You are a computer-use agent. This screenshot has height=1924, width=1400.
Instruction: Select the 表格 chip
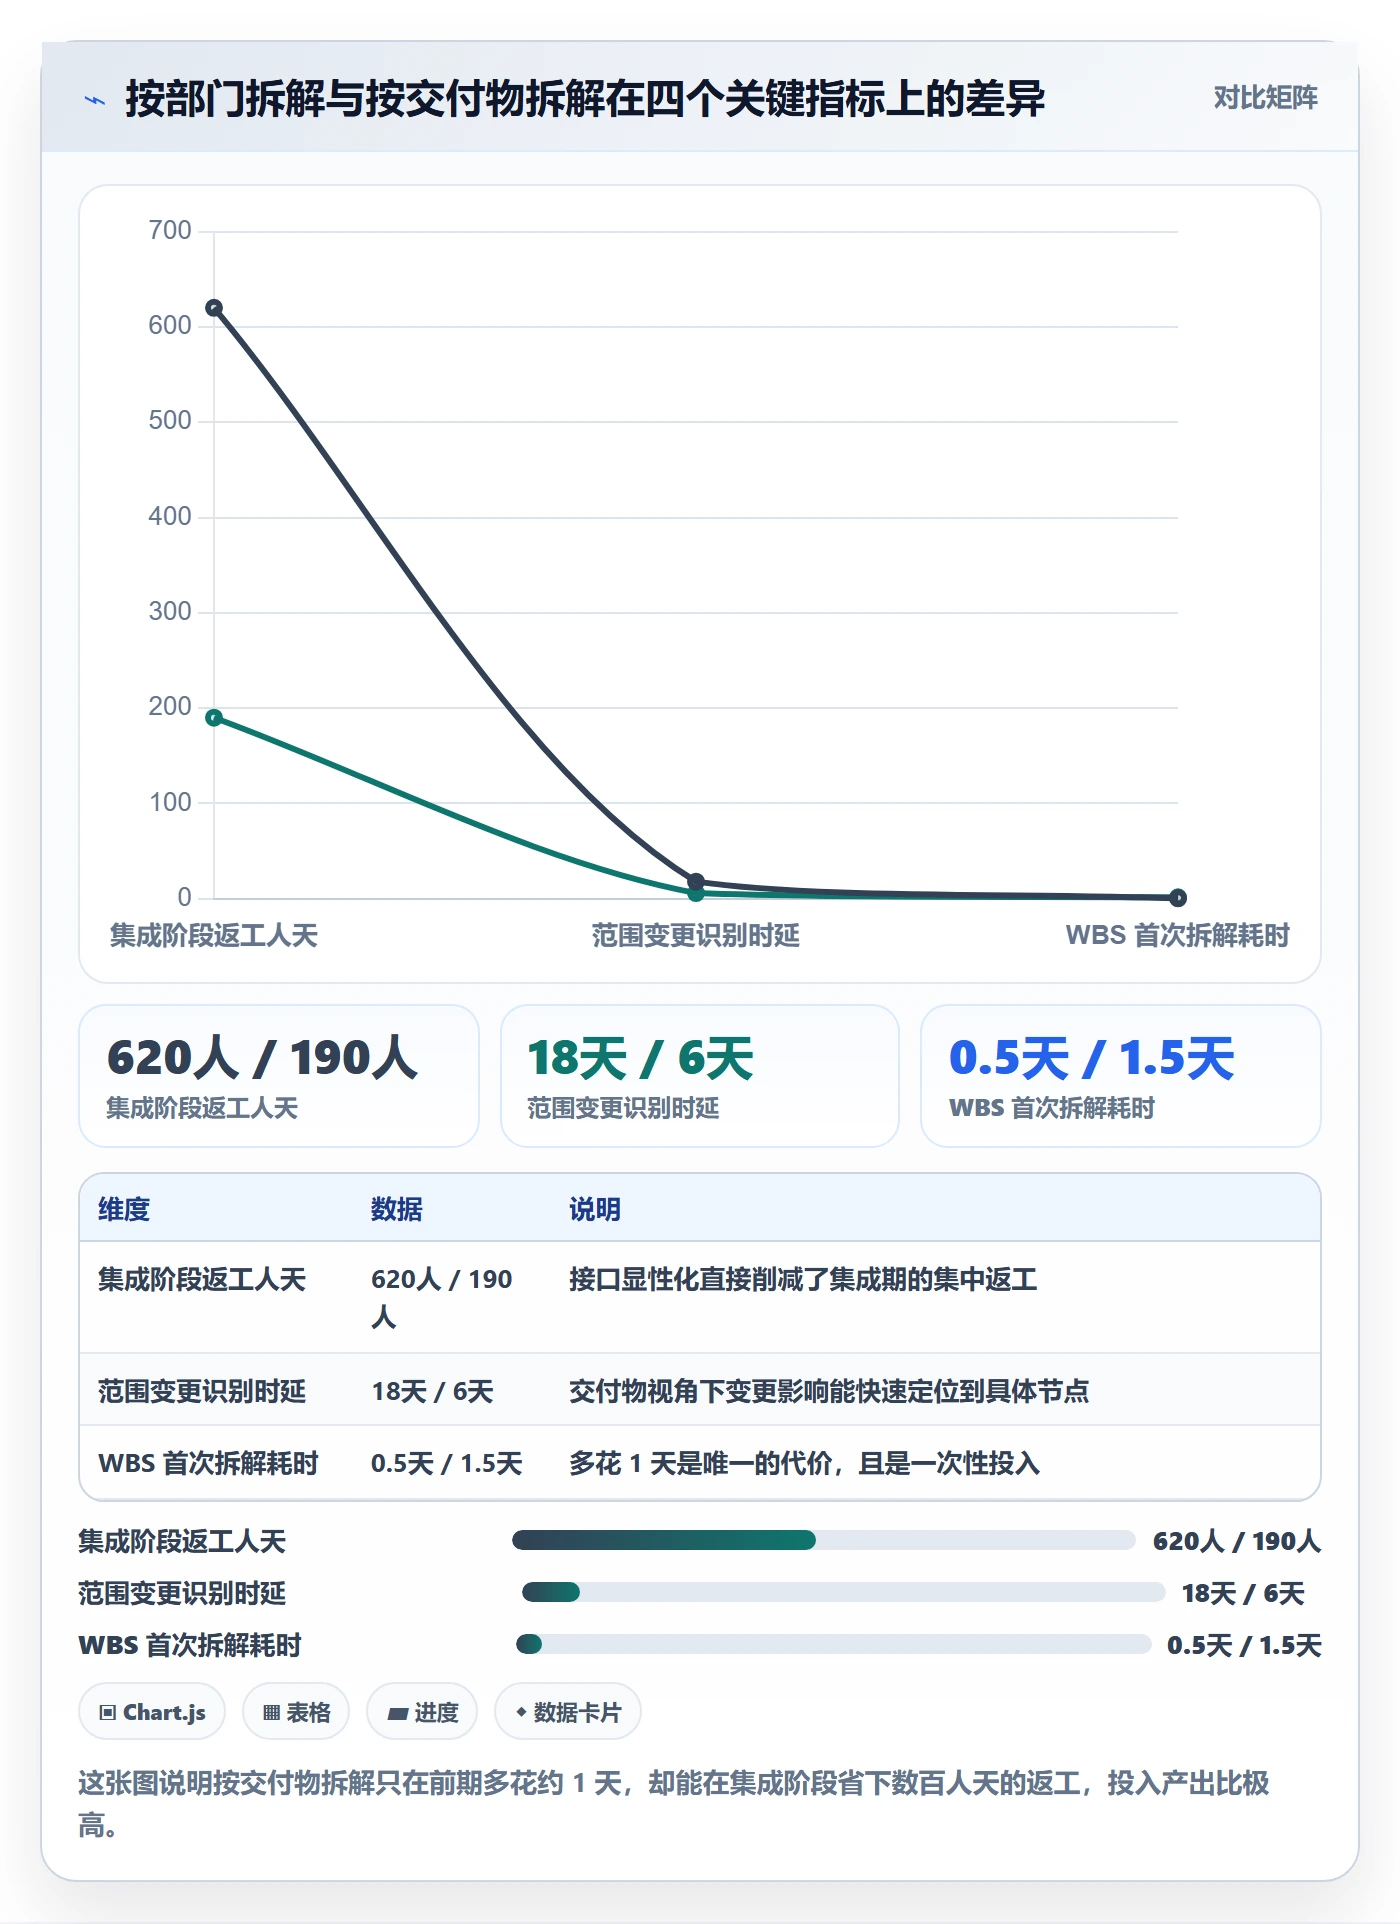[x=296, y=1712]
